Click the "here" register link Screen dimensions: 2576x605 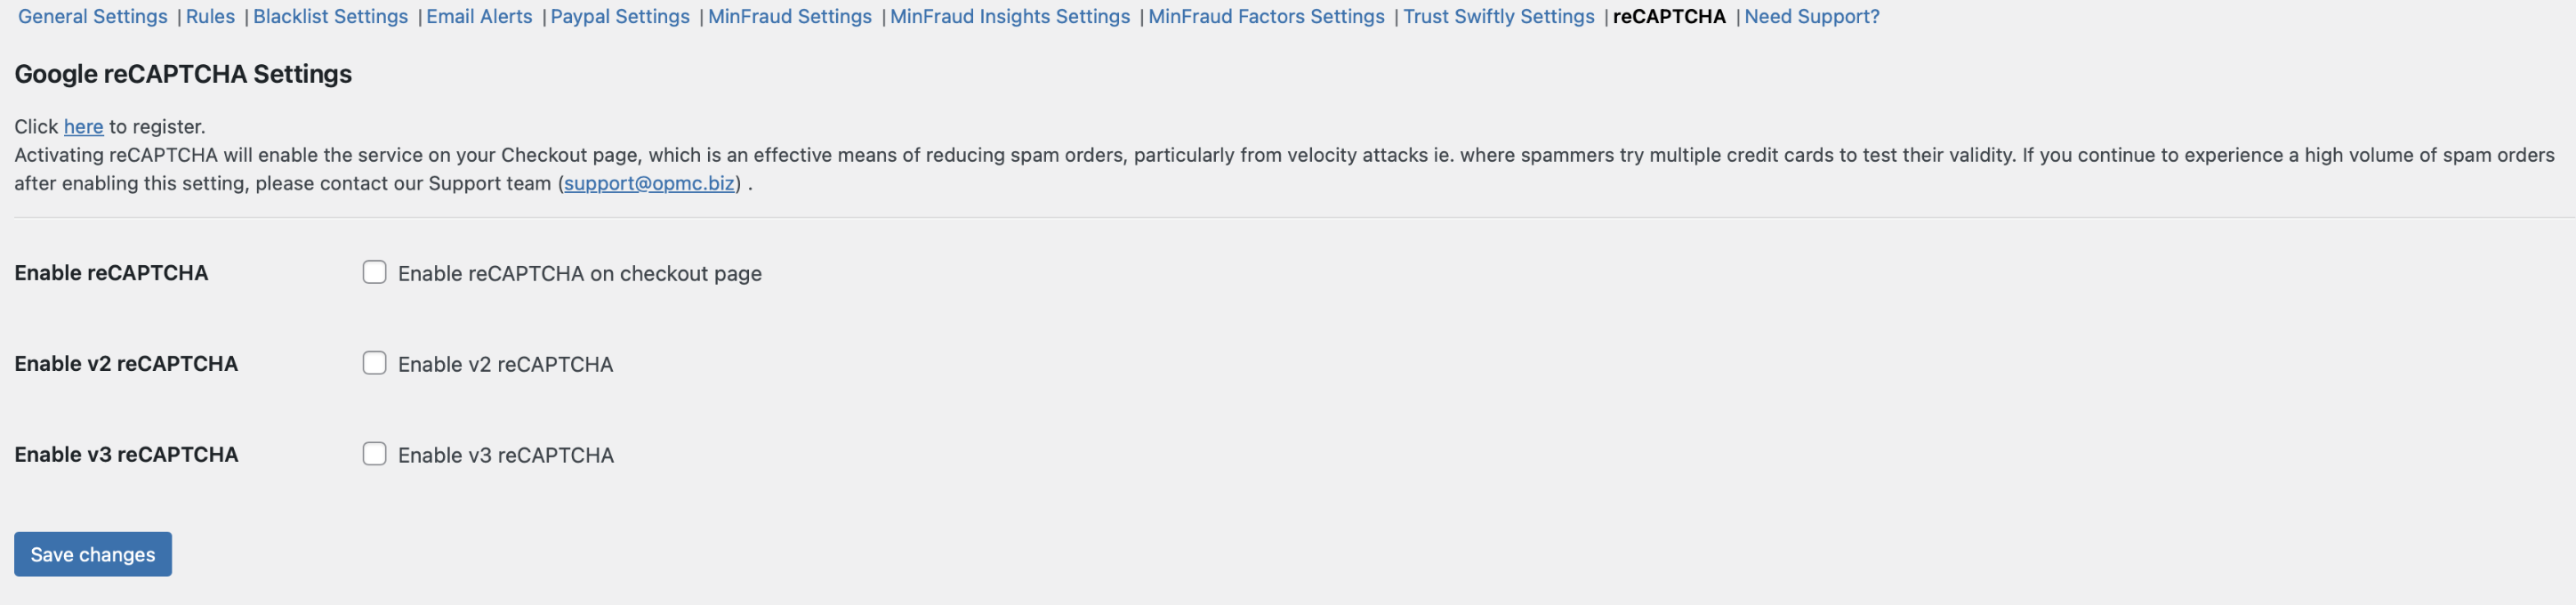coord(83,127)
